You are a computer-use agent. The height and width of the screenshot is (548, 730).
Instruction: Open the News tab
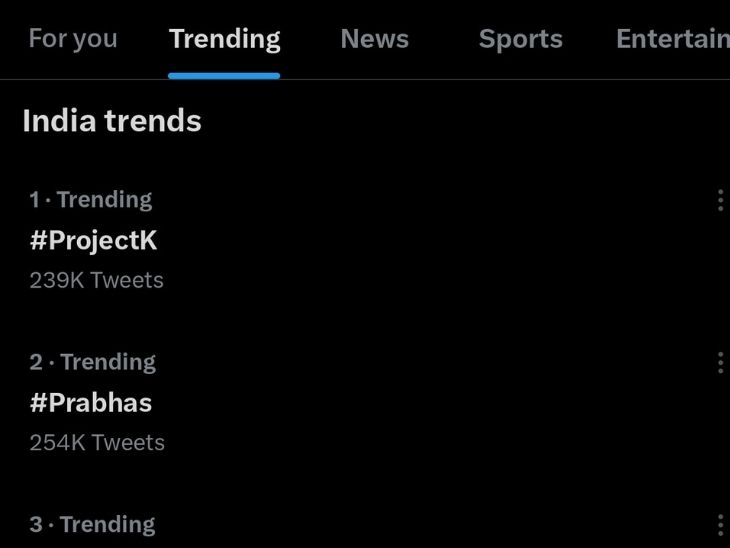pos(374,39)
